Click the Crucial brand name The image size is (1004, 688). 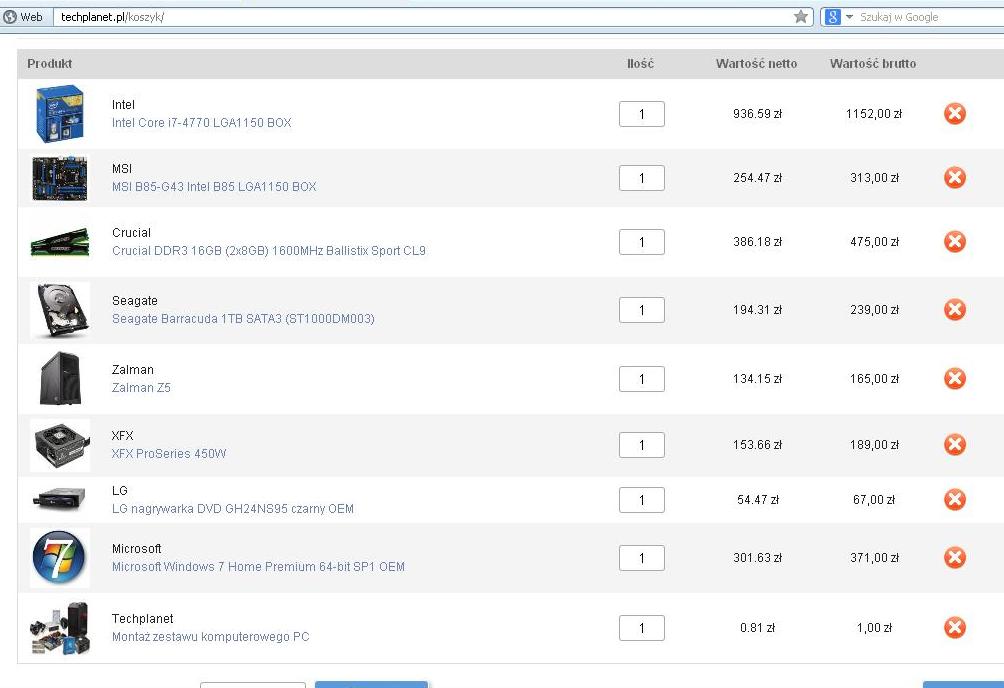tap(131, 233)
